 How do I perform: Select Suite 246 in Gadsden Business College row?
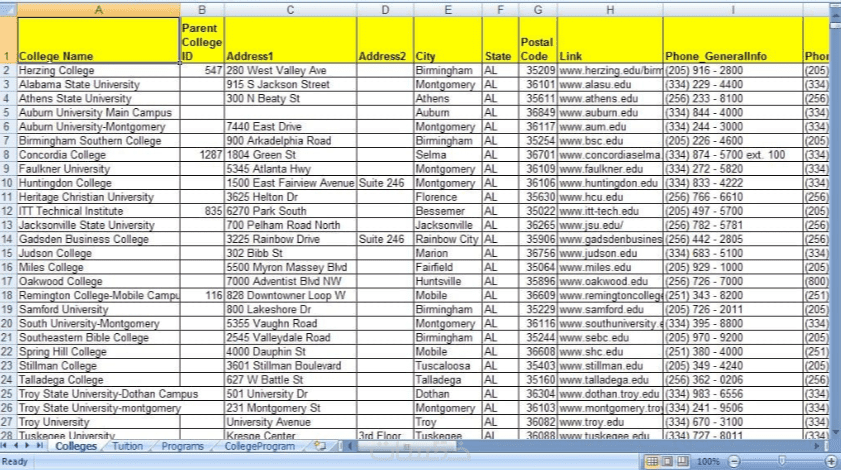click(385, 239)
